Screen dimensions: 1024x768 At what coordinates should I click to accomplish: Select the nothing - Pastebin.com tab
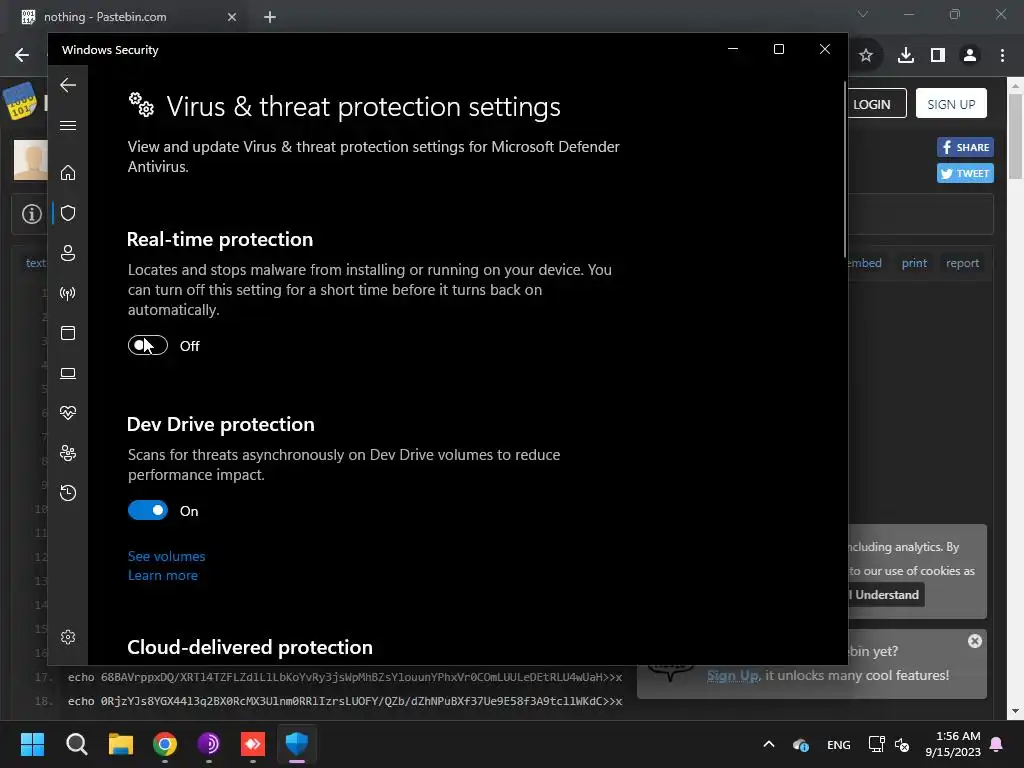tap(127, 17)
